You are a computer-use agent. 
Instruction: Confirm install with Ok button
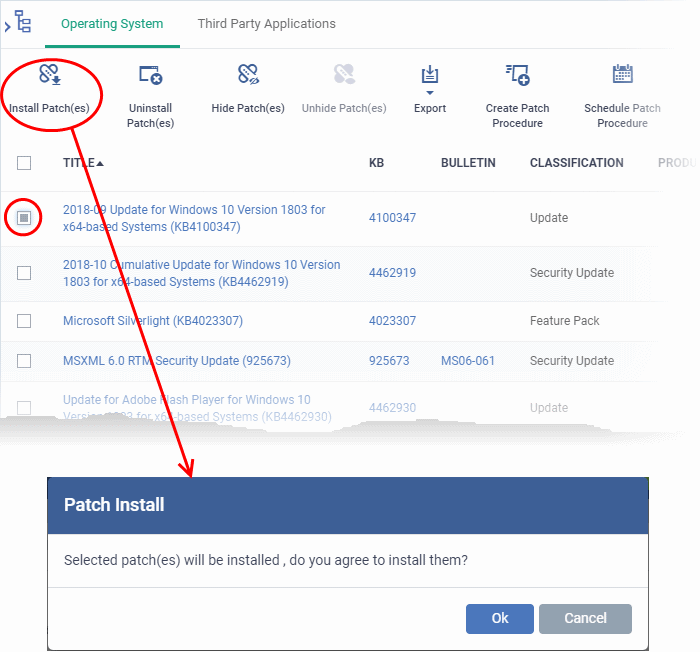pyautogui.click(x=500, y=619)
